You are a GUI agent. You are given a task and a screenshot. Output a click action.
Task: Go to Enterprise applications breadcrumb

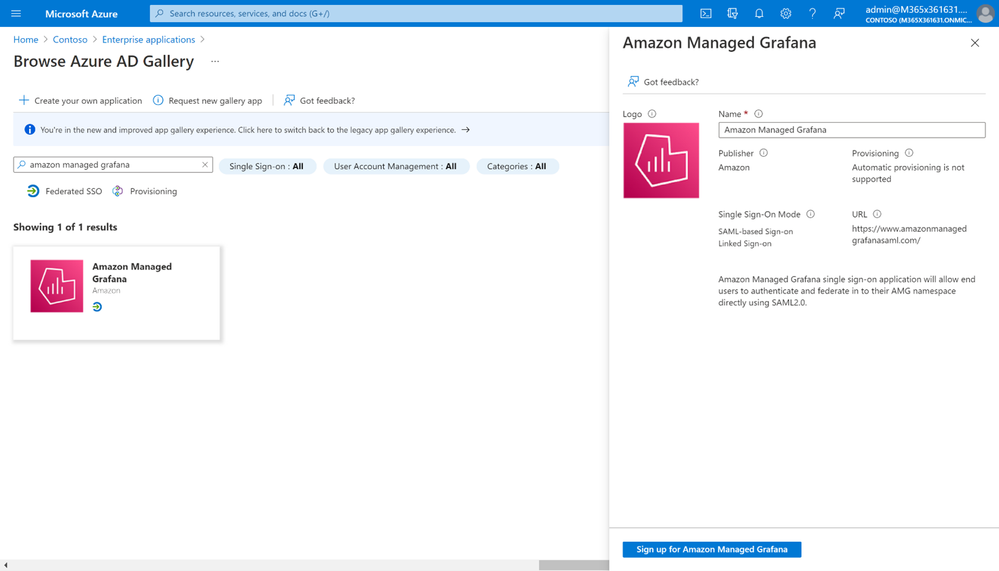pyautogui.click(x=148, y=40)
